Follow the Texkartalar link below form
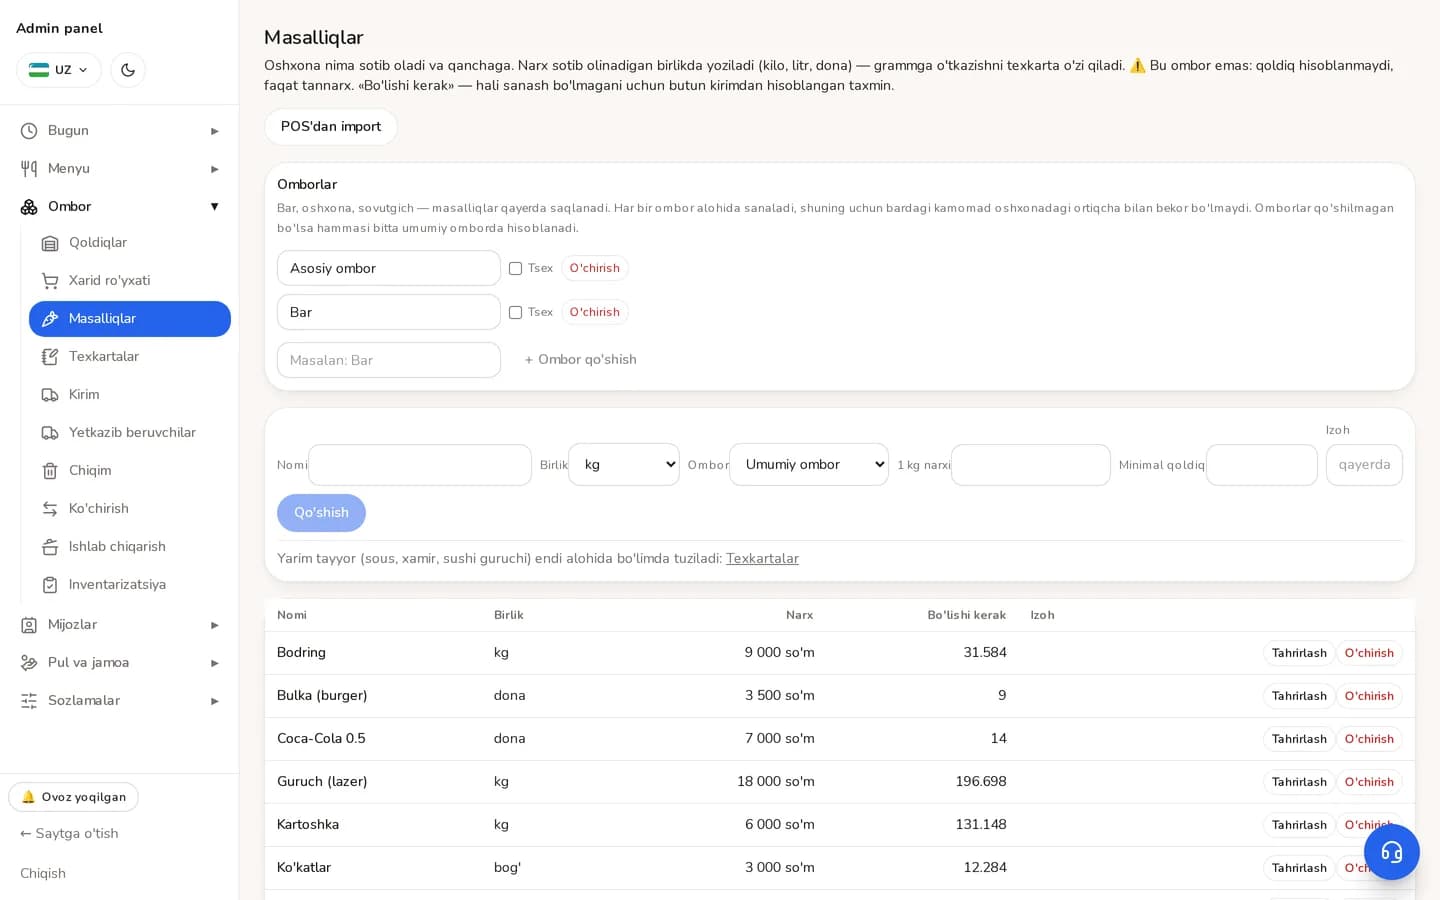Screen dimensions: 1440x900 [x=762, y=559]
